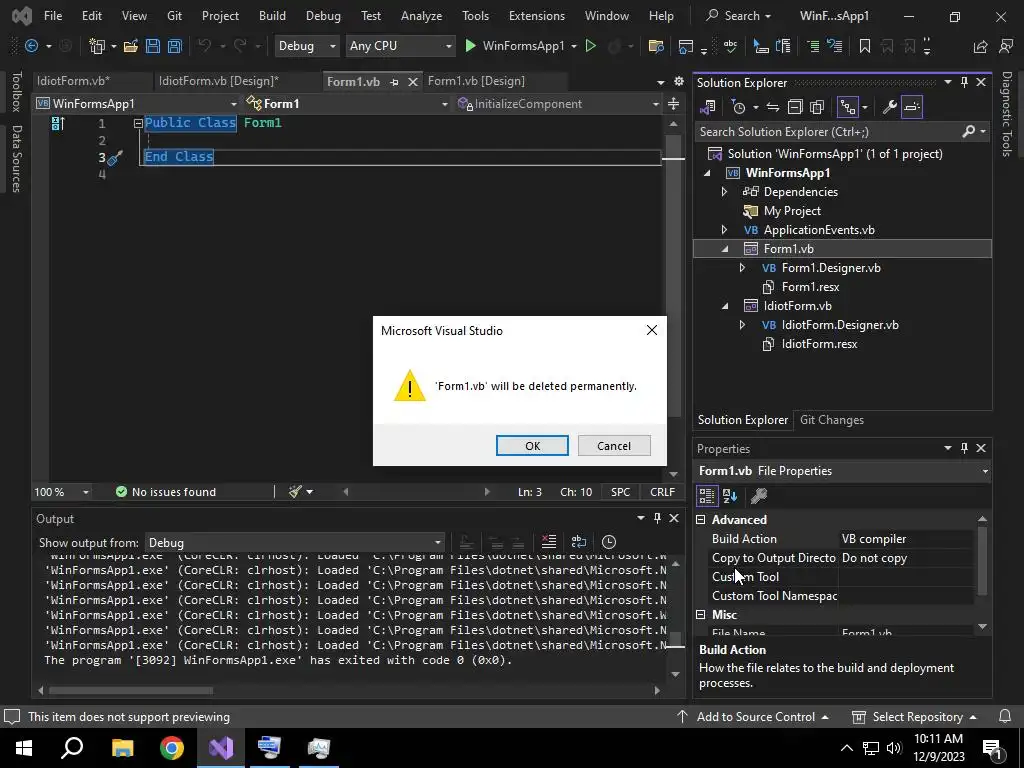
Task: Click Solution Explorer's Properties wrench icon
Action: coord(889,107)
